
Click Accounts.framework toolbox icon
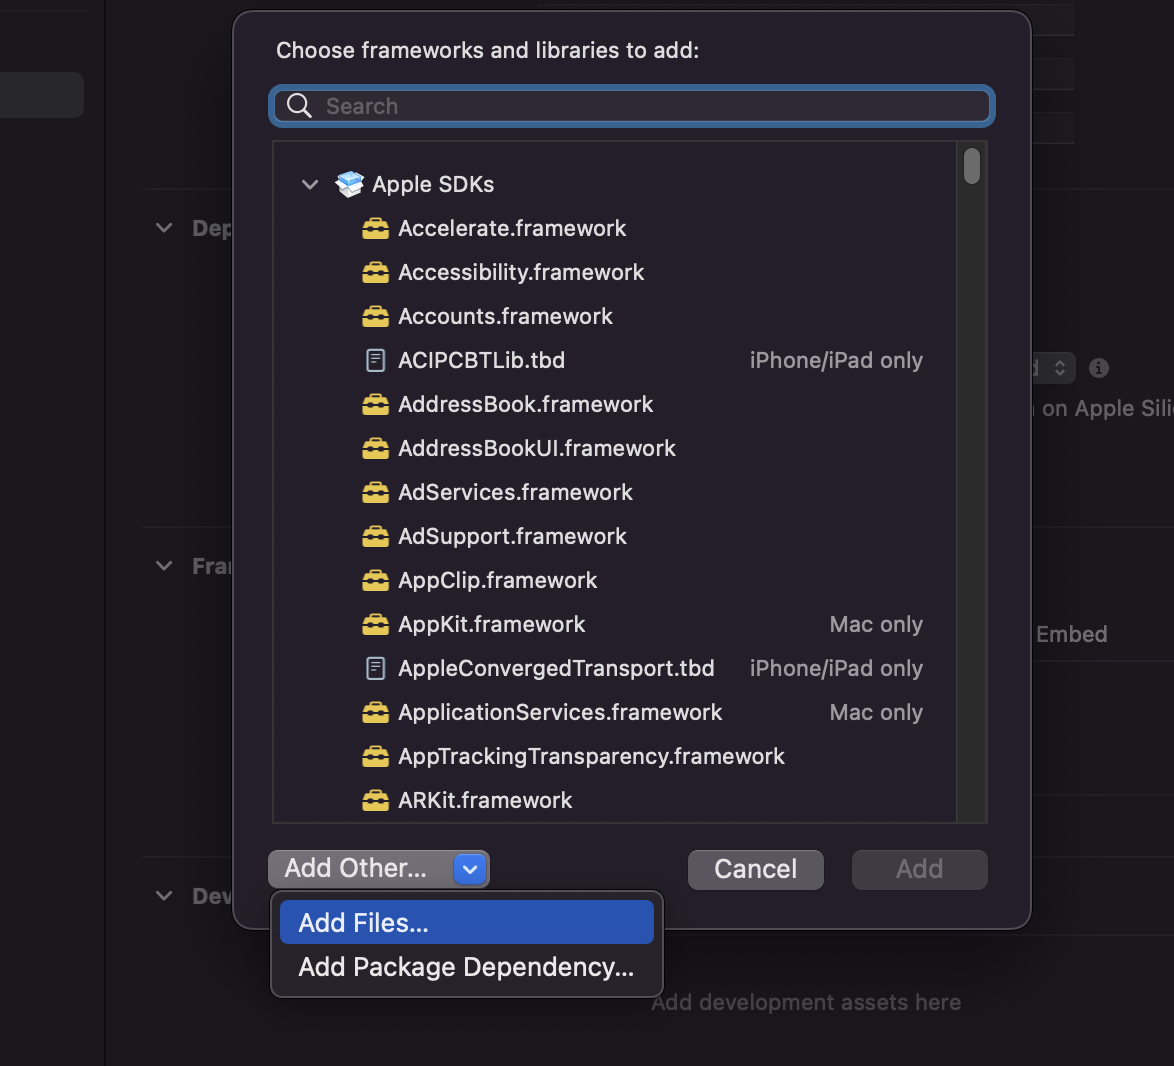pyautogui.click(x=375, y=317)
